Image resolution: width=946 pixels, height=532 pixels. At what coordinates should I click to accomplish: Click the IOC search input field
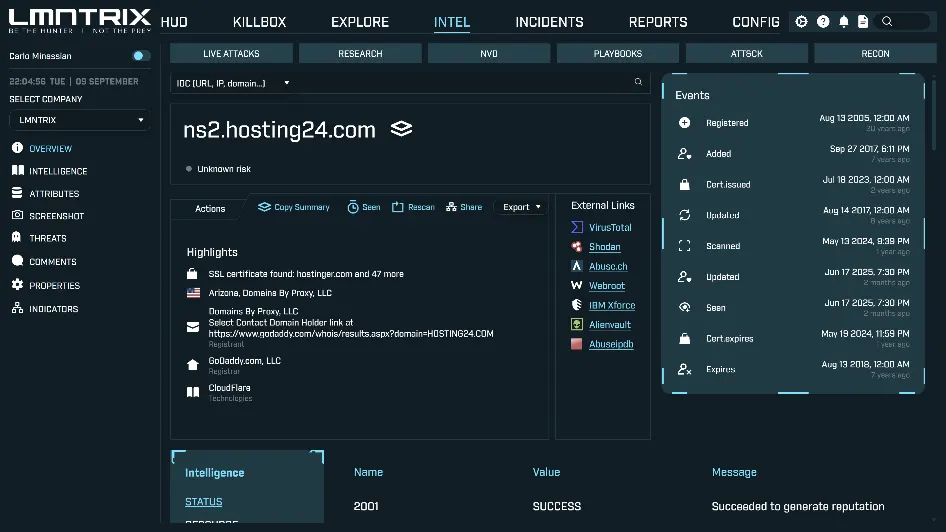(462, 83)
